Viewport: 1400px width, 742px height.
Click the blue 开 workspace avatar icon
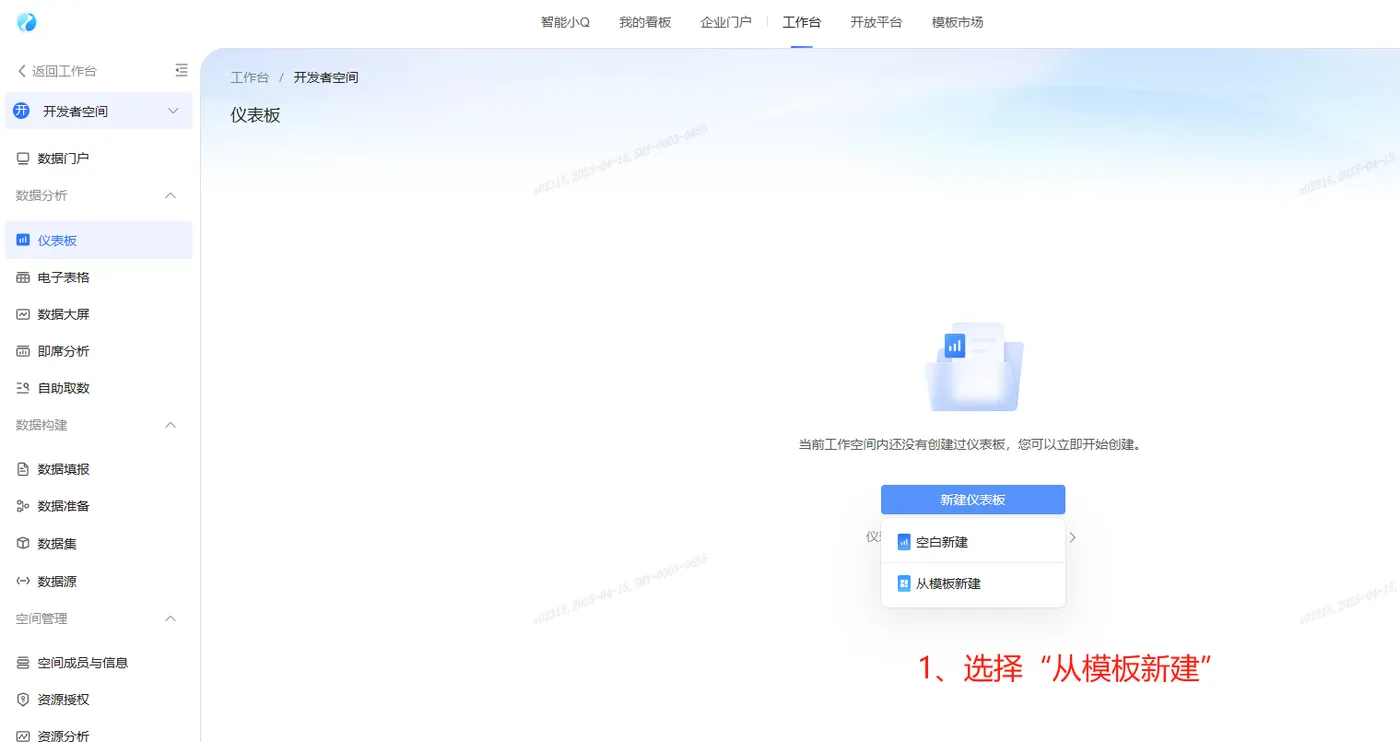(x=21, y=111)
